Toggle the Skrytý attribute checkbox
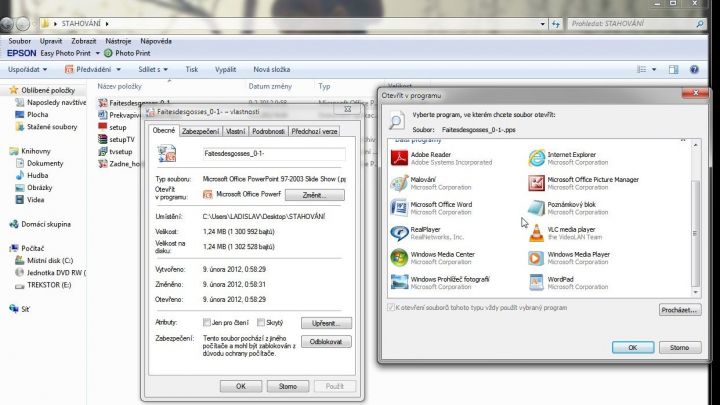Screen dimensions: 720x405 pyautogui.click(x=261, y=322)
